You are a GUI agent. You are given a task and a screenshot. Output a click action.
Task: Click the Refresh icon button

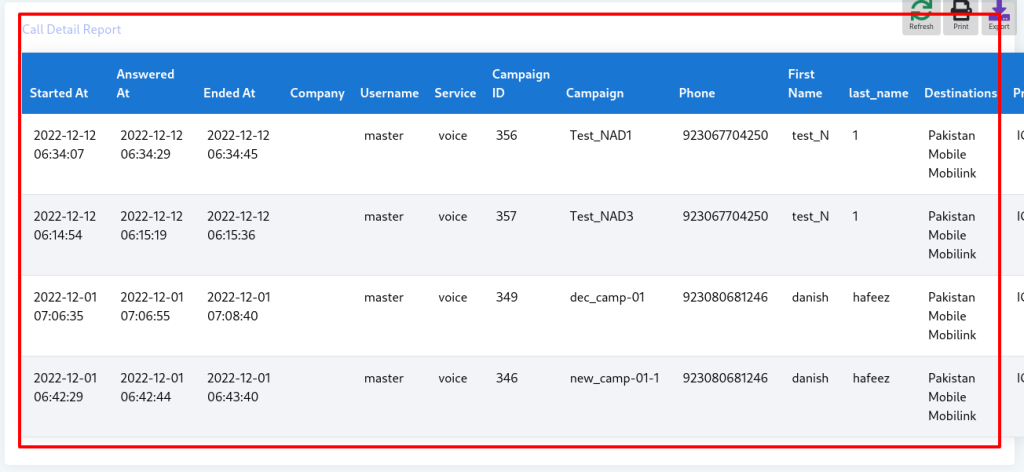point(921,15)
